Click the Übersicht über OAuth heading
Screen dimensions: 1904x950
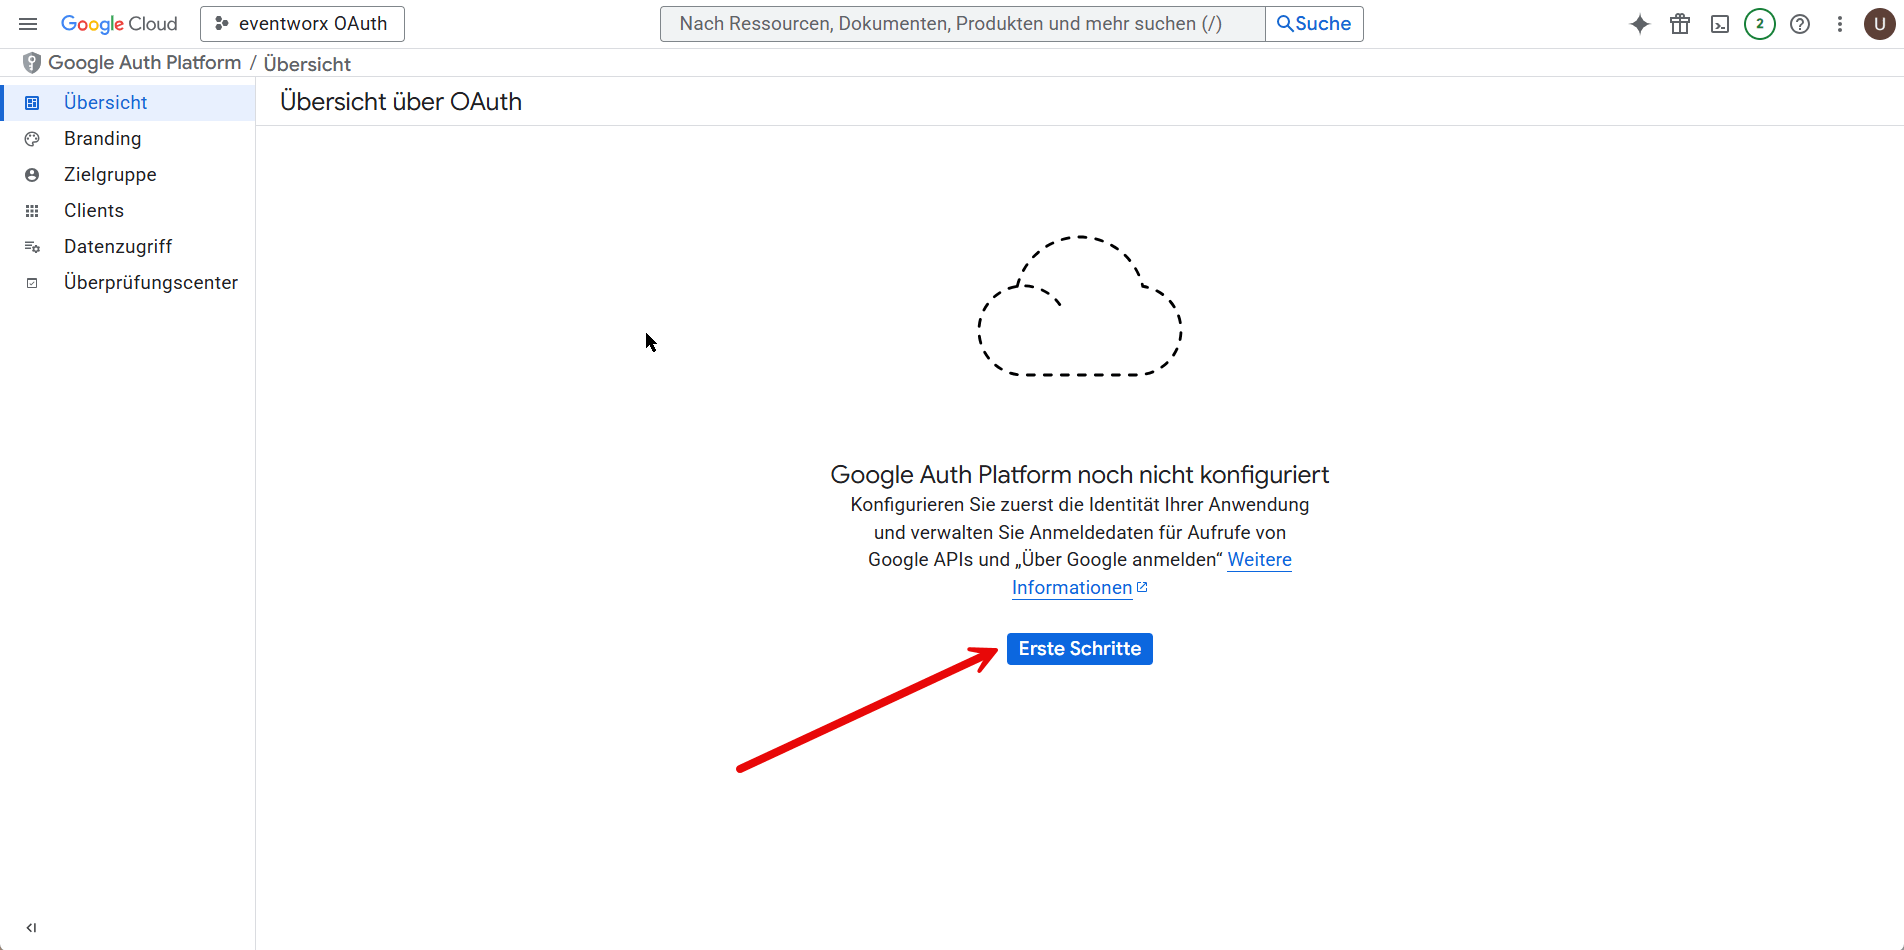click(x=401, y=102)
